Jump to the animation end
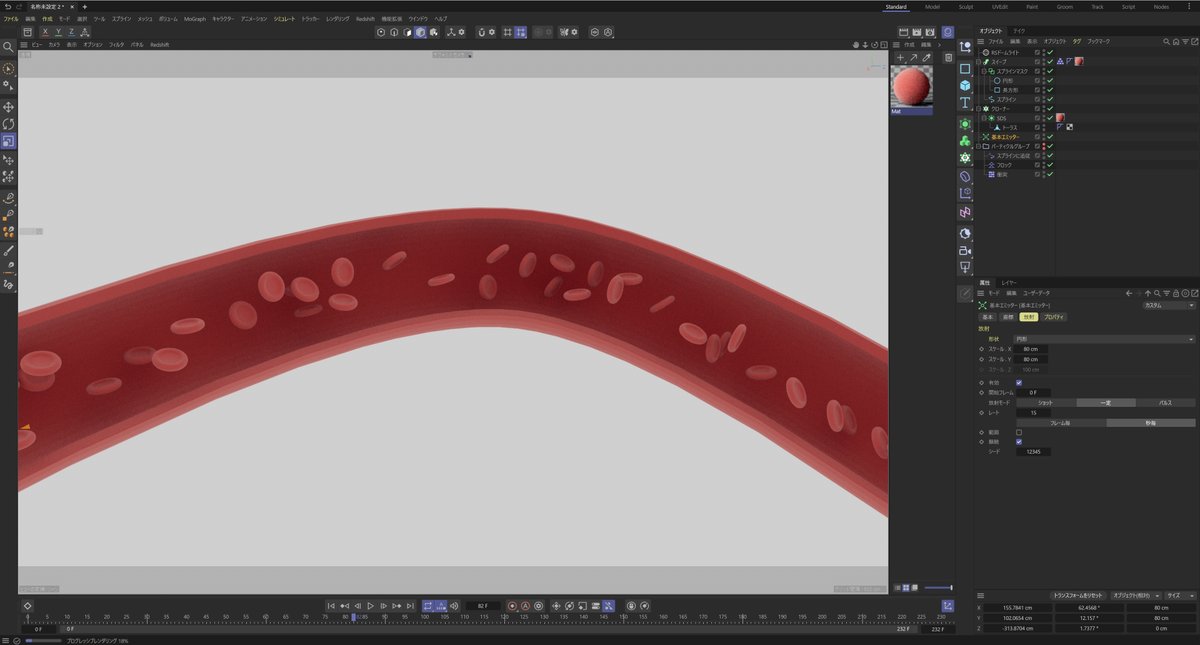The width and height of the screenshot is (1200, 645). pyautogui.click(x=409, y=606)
